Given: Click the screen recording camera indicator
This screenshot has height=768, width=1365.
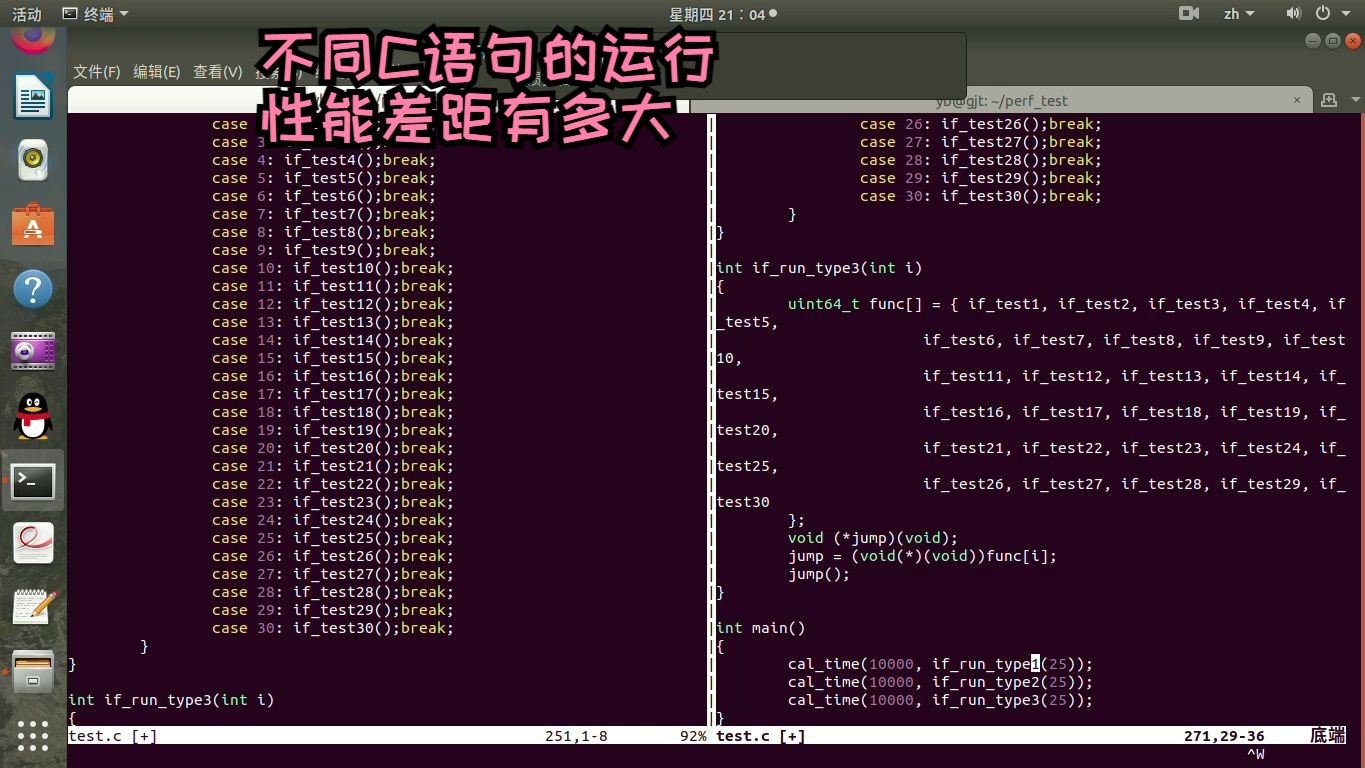Looking at the screenshot, I should coord(1189,14).
